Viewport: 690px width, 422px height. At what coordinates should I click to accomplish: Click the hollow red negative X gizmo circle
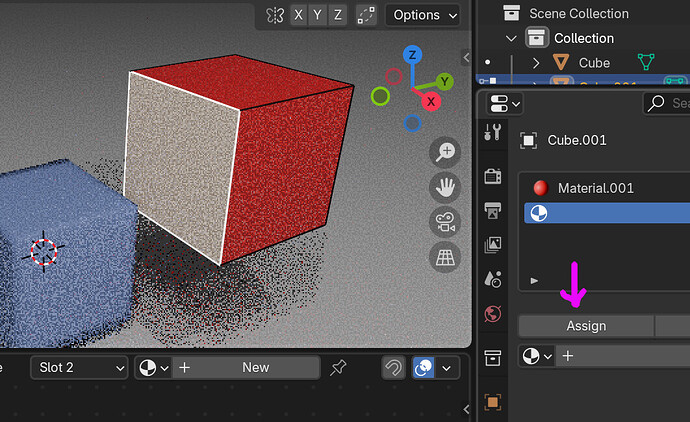[393, 77]
